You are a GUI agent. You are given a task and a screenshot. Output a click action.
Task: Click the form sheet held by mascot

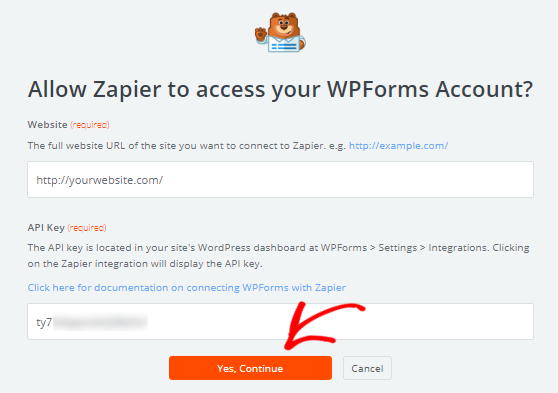coord(284,45)
